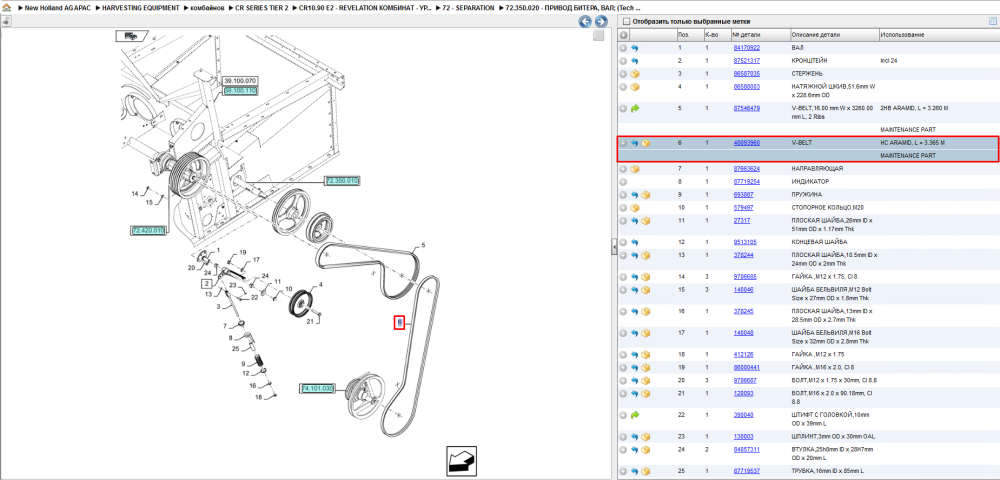Click the green arrow for ШТИФТ С ГОЛОВКОЙ
Screen dimensions: 1000x480
point(635,415)
